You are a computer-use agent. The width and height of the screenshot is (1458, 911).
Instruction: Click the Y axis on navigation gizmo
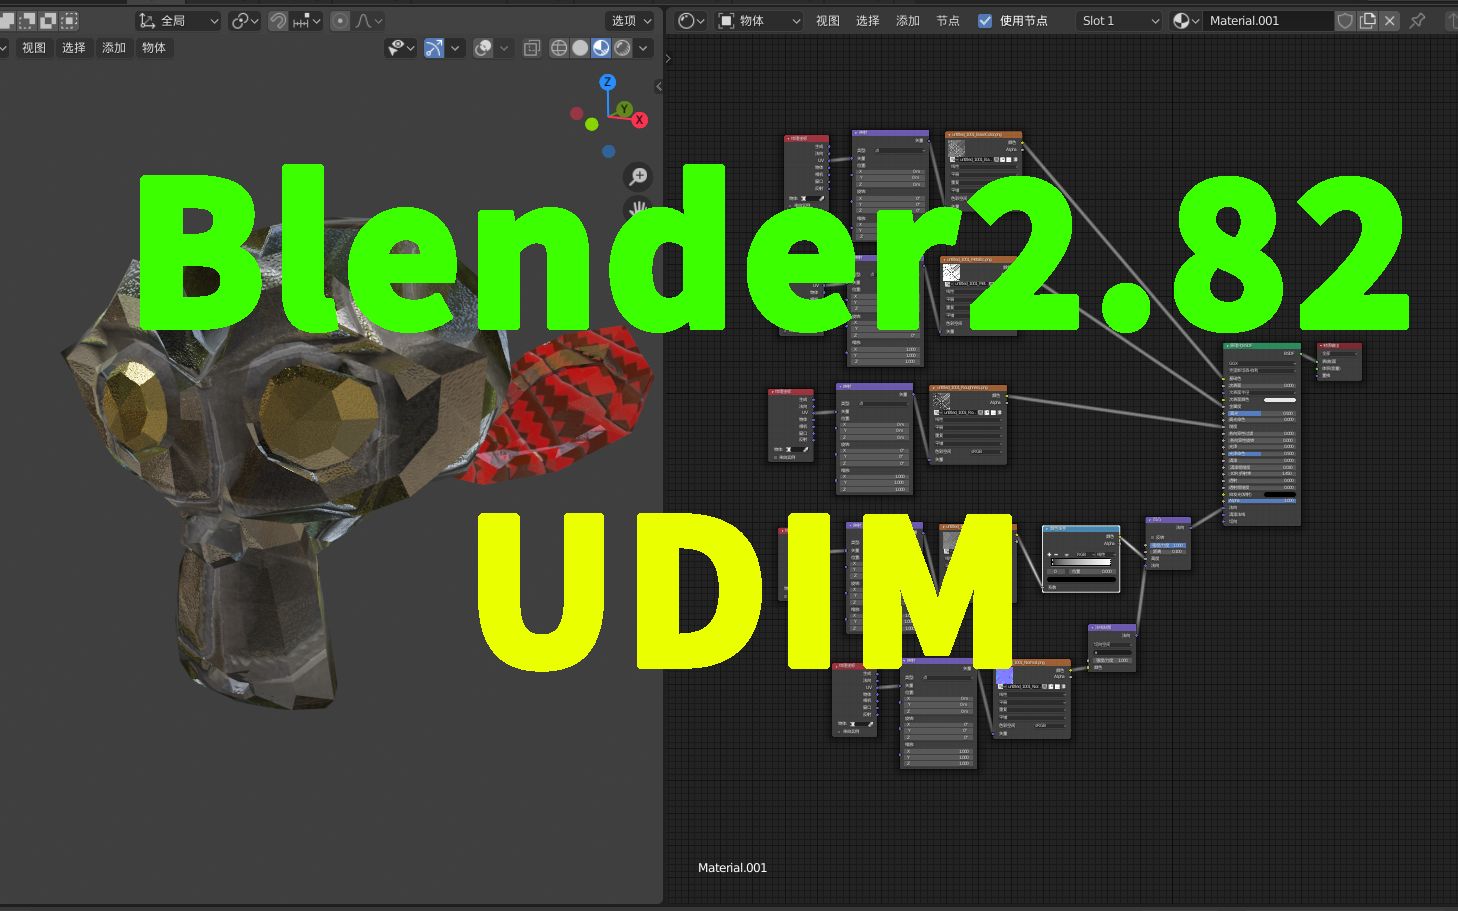624,108
